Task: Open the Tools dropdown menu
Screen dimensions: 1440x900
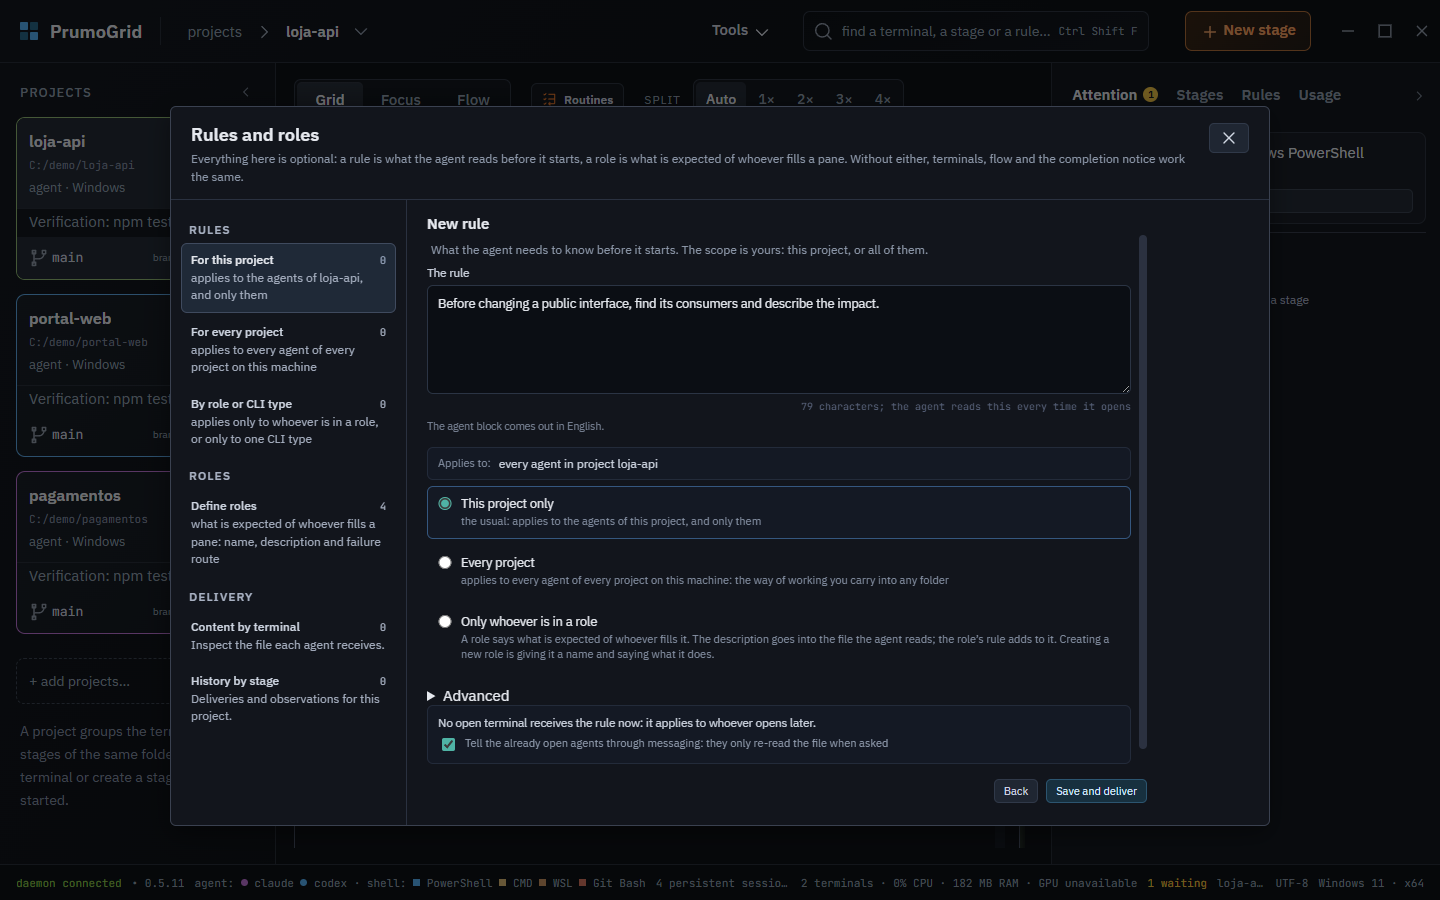Action: (x=740, y=31)
